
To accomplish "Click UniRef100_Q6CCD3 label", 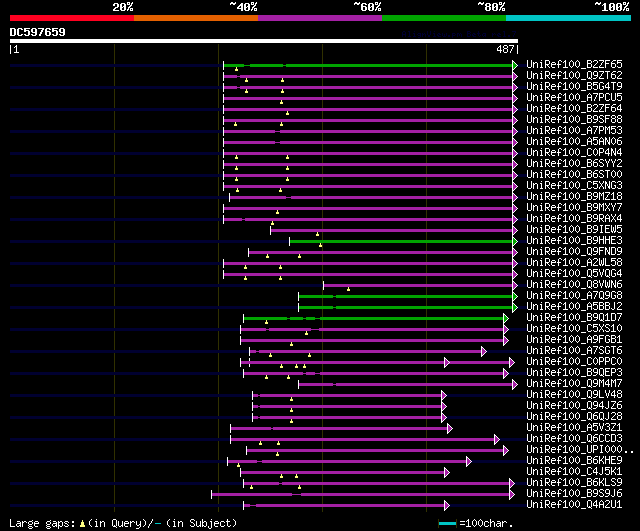I will (x=574, y=439).
